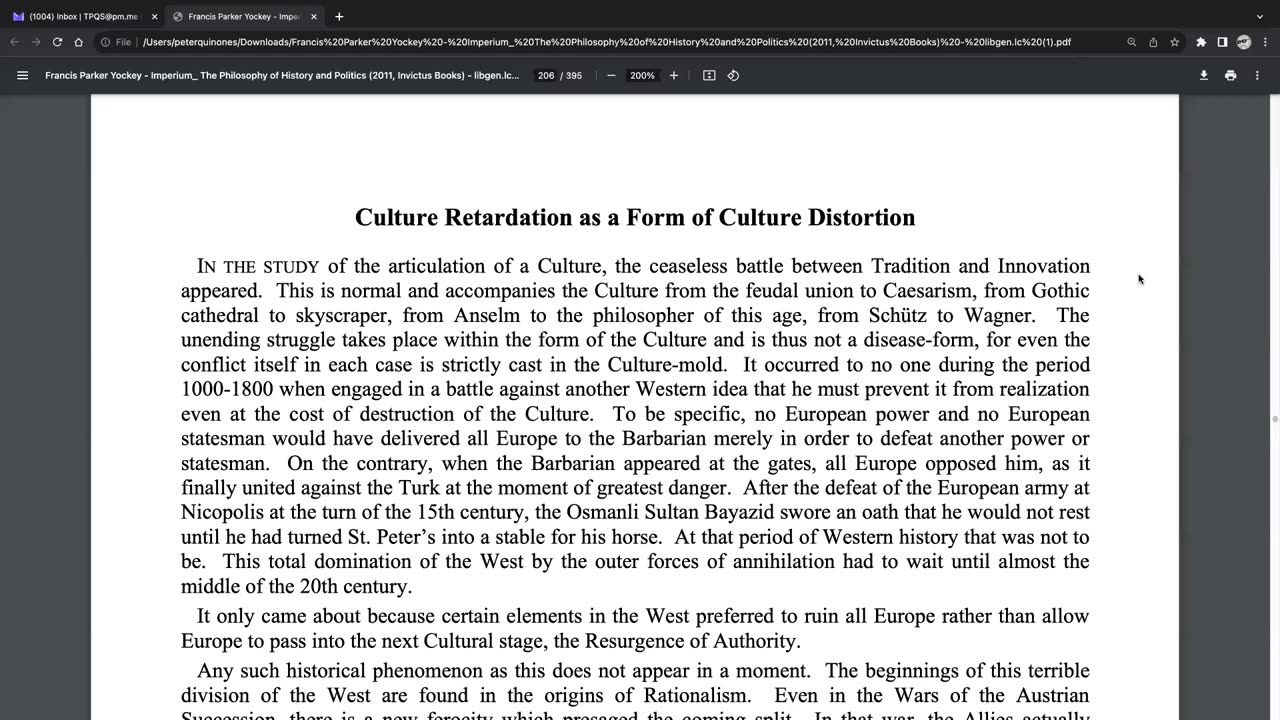1280x720 pixels.
Task: Toggle the browser side panel
Action: pyautogui.click(x=1222, y=42)
